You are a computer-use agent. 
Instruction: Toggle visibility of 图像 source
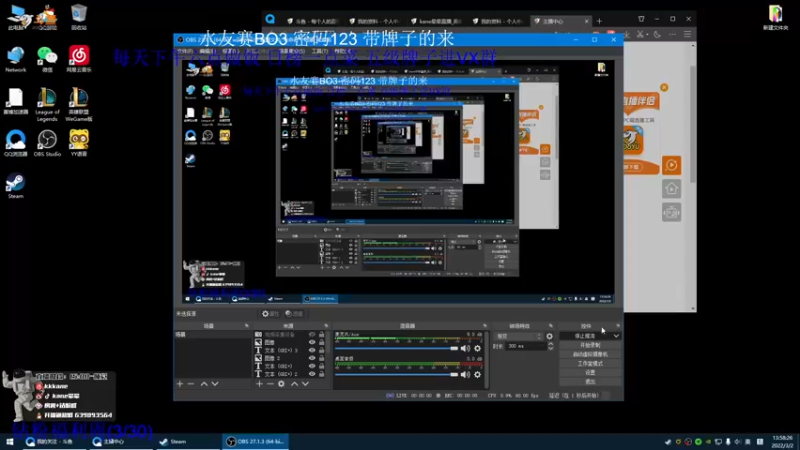312,342
